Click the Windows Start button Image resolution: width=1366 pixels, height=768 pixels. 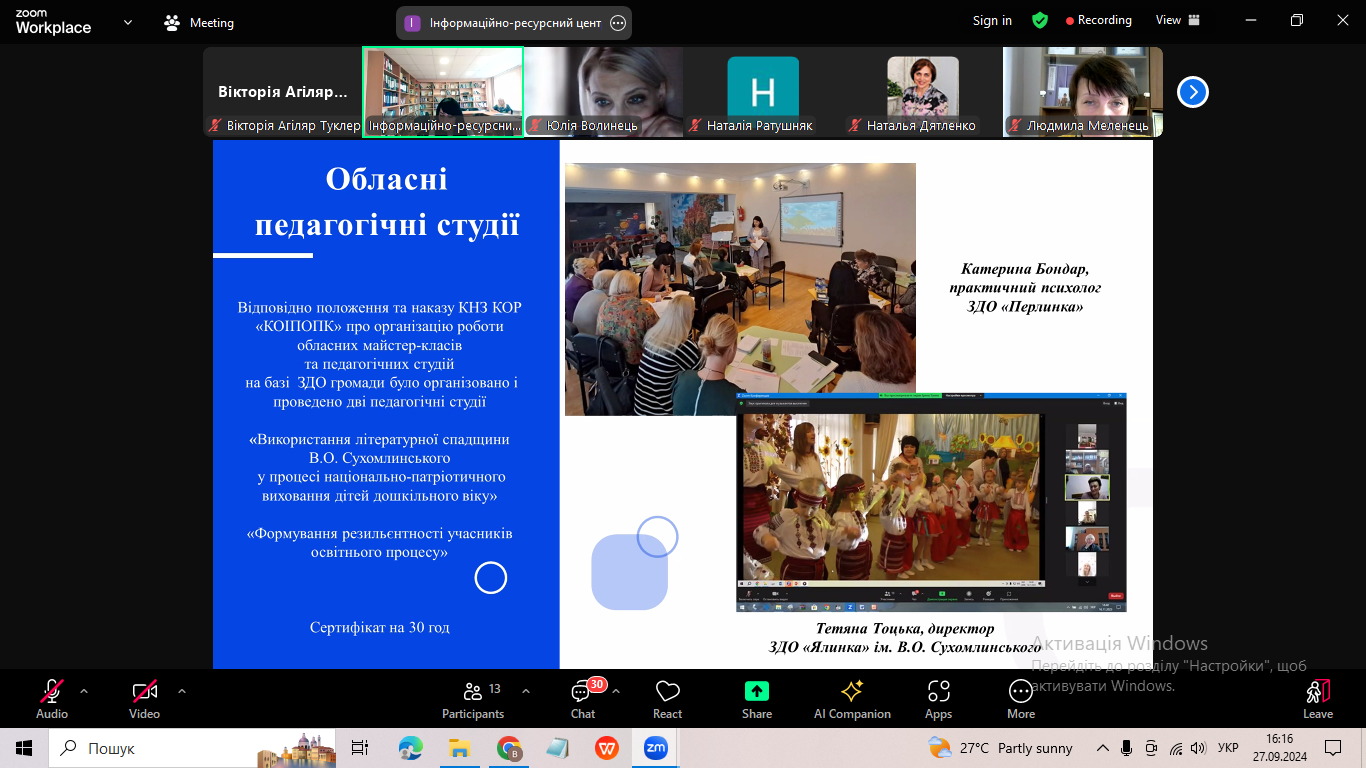click(24, 748)
